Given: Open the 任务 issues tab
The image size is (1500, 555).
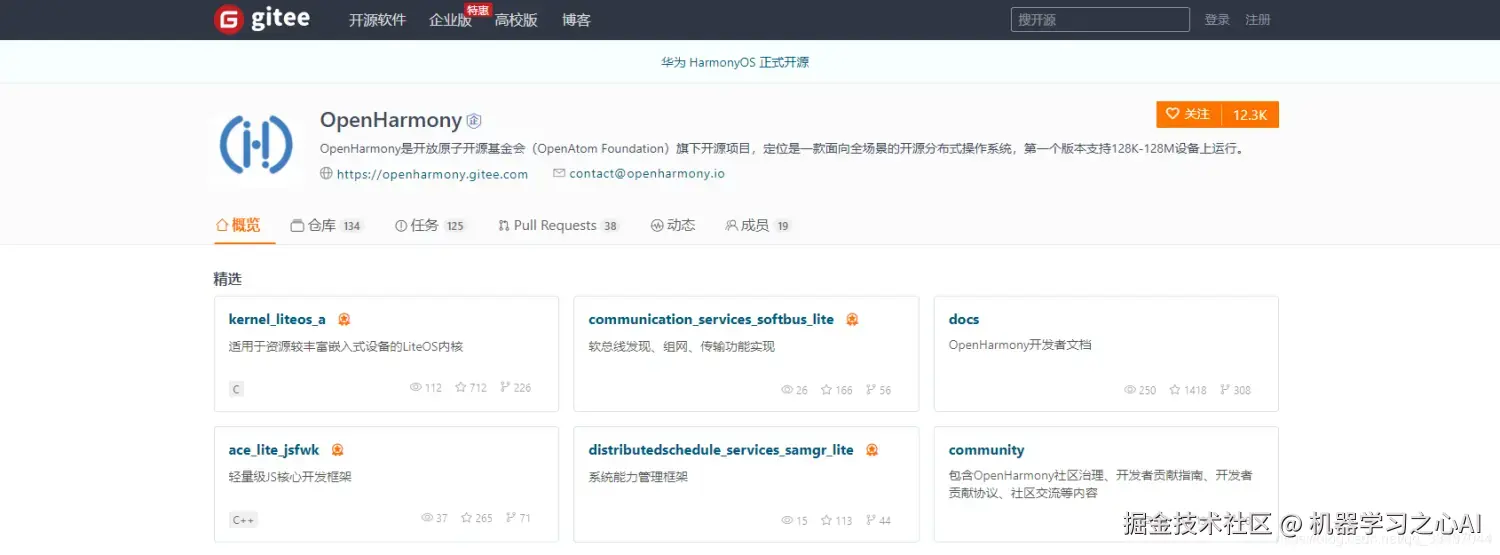Looking at the screenshot, I should click(x=431, y=226).
